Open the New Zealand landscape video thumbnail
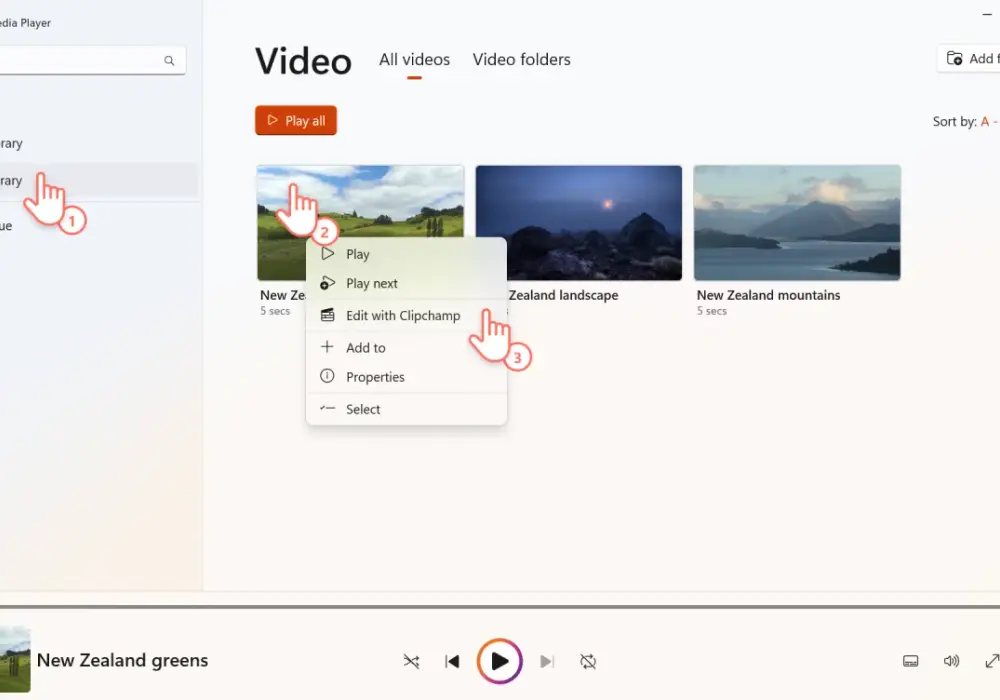 pyautogui.click(x=578, y=222)
